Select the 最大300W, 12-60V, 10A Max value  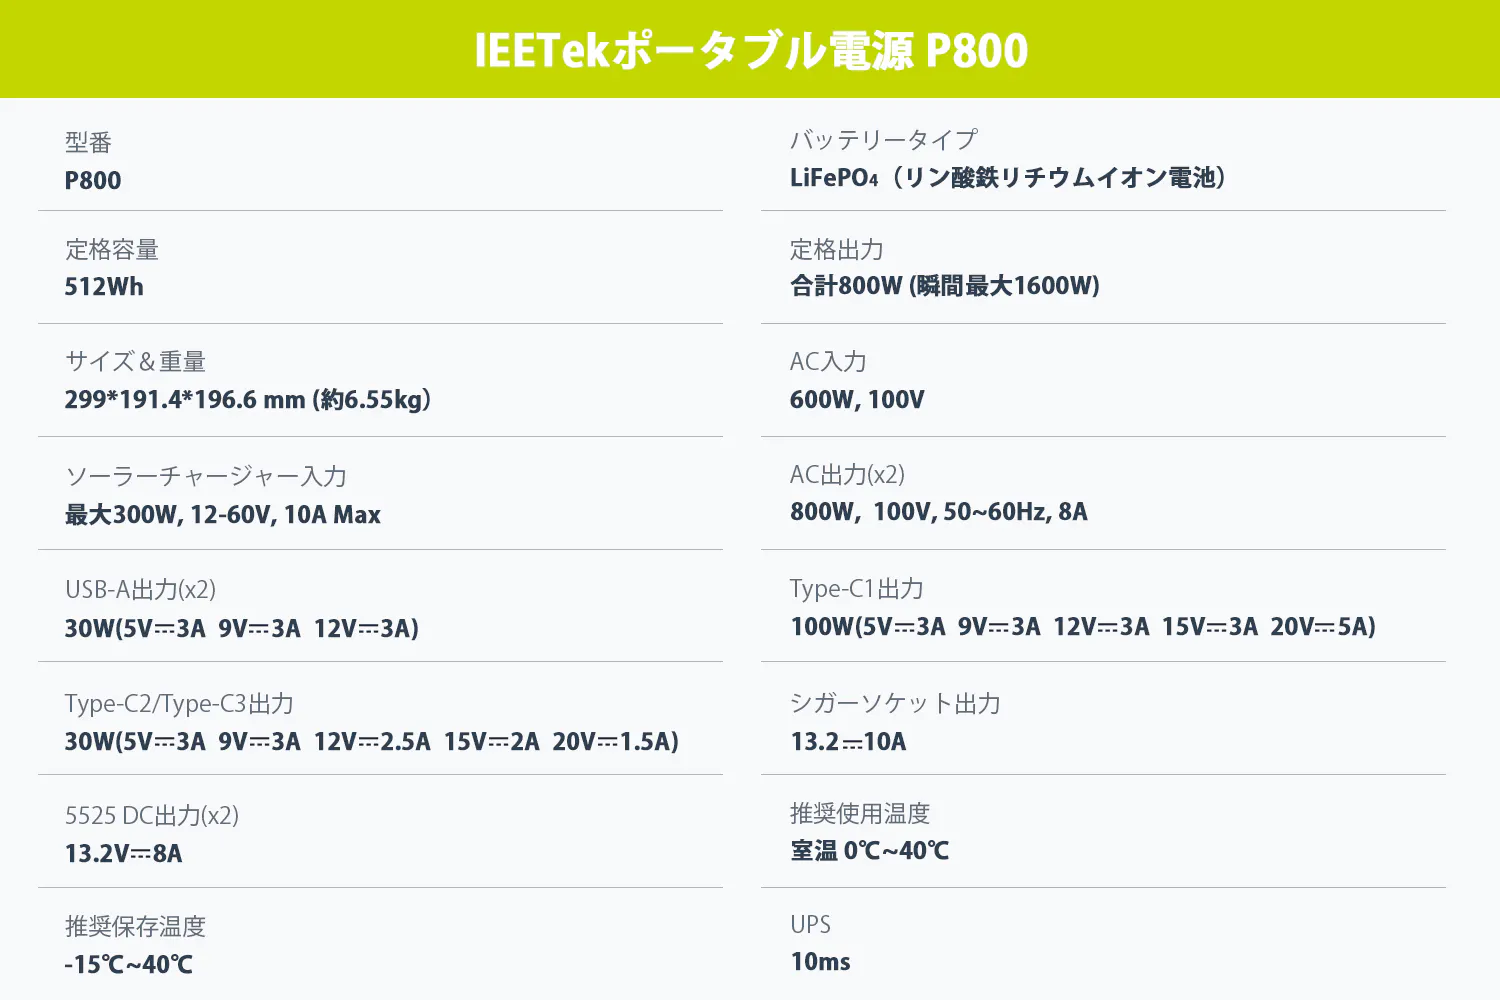point(222,515)
